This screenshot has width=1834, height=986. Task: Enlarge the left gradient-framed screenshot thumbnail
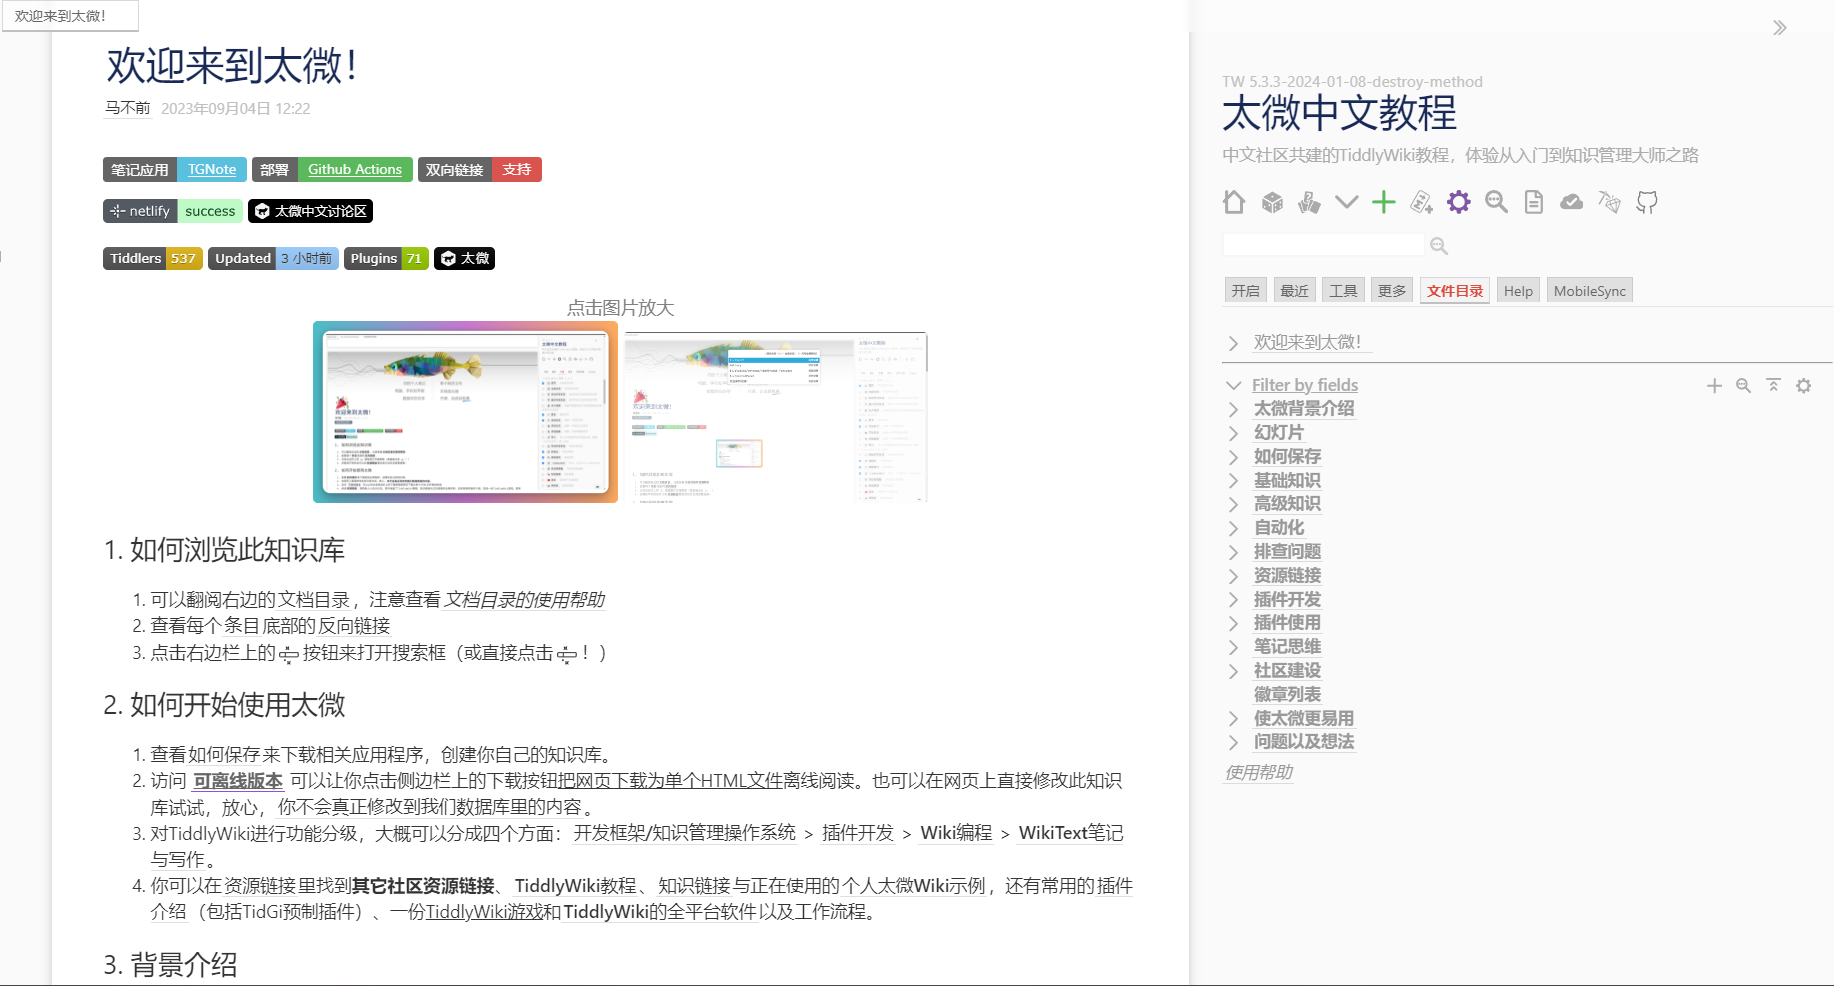(x=465, y=412)
